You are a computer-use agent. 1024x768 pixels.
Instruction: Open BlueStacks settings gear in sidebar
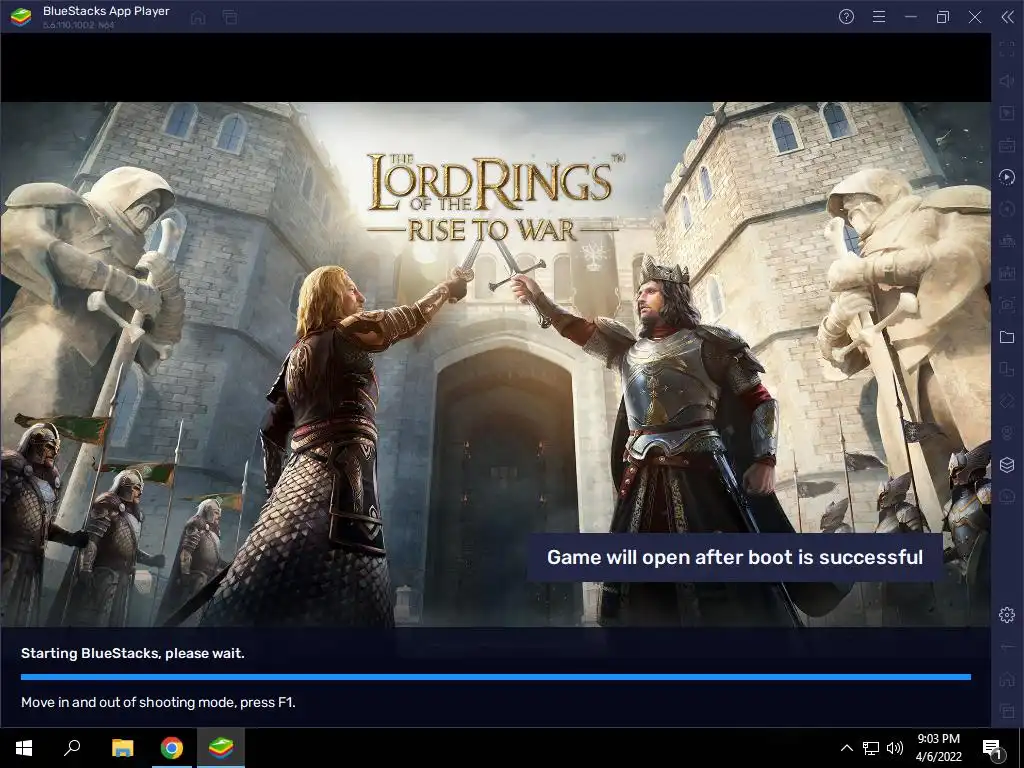(1007, 615)
